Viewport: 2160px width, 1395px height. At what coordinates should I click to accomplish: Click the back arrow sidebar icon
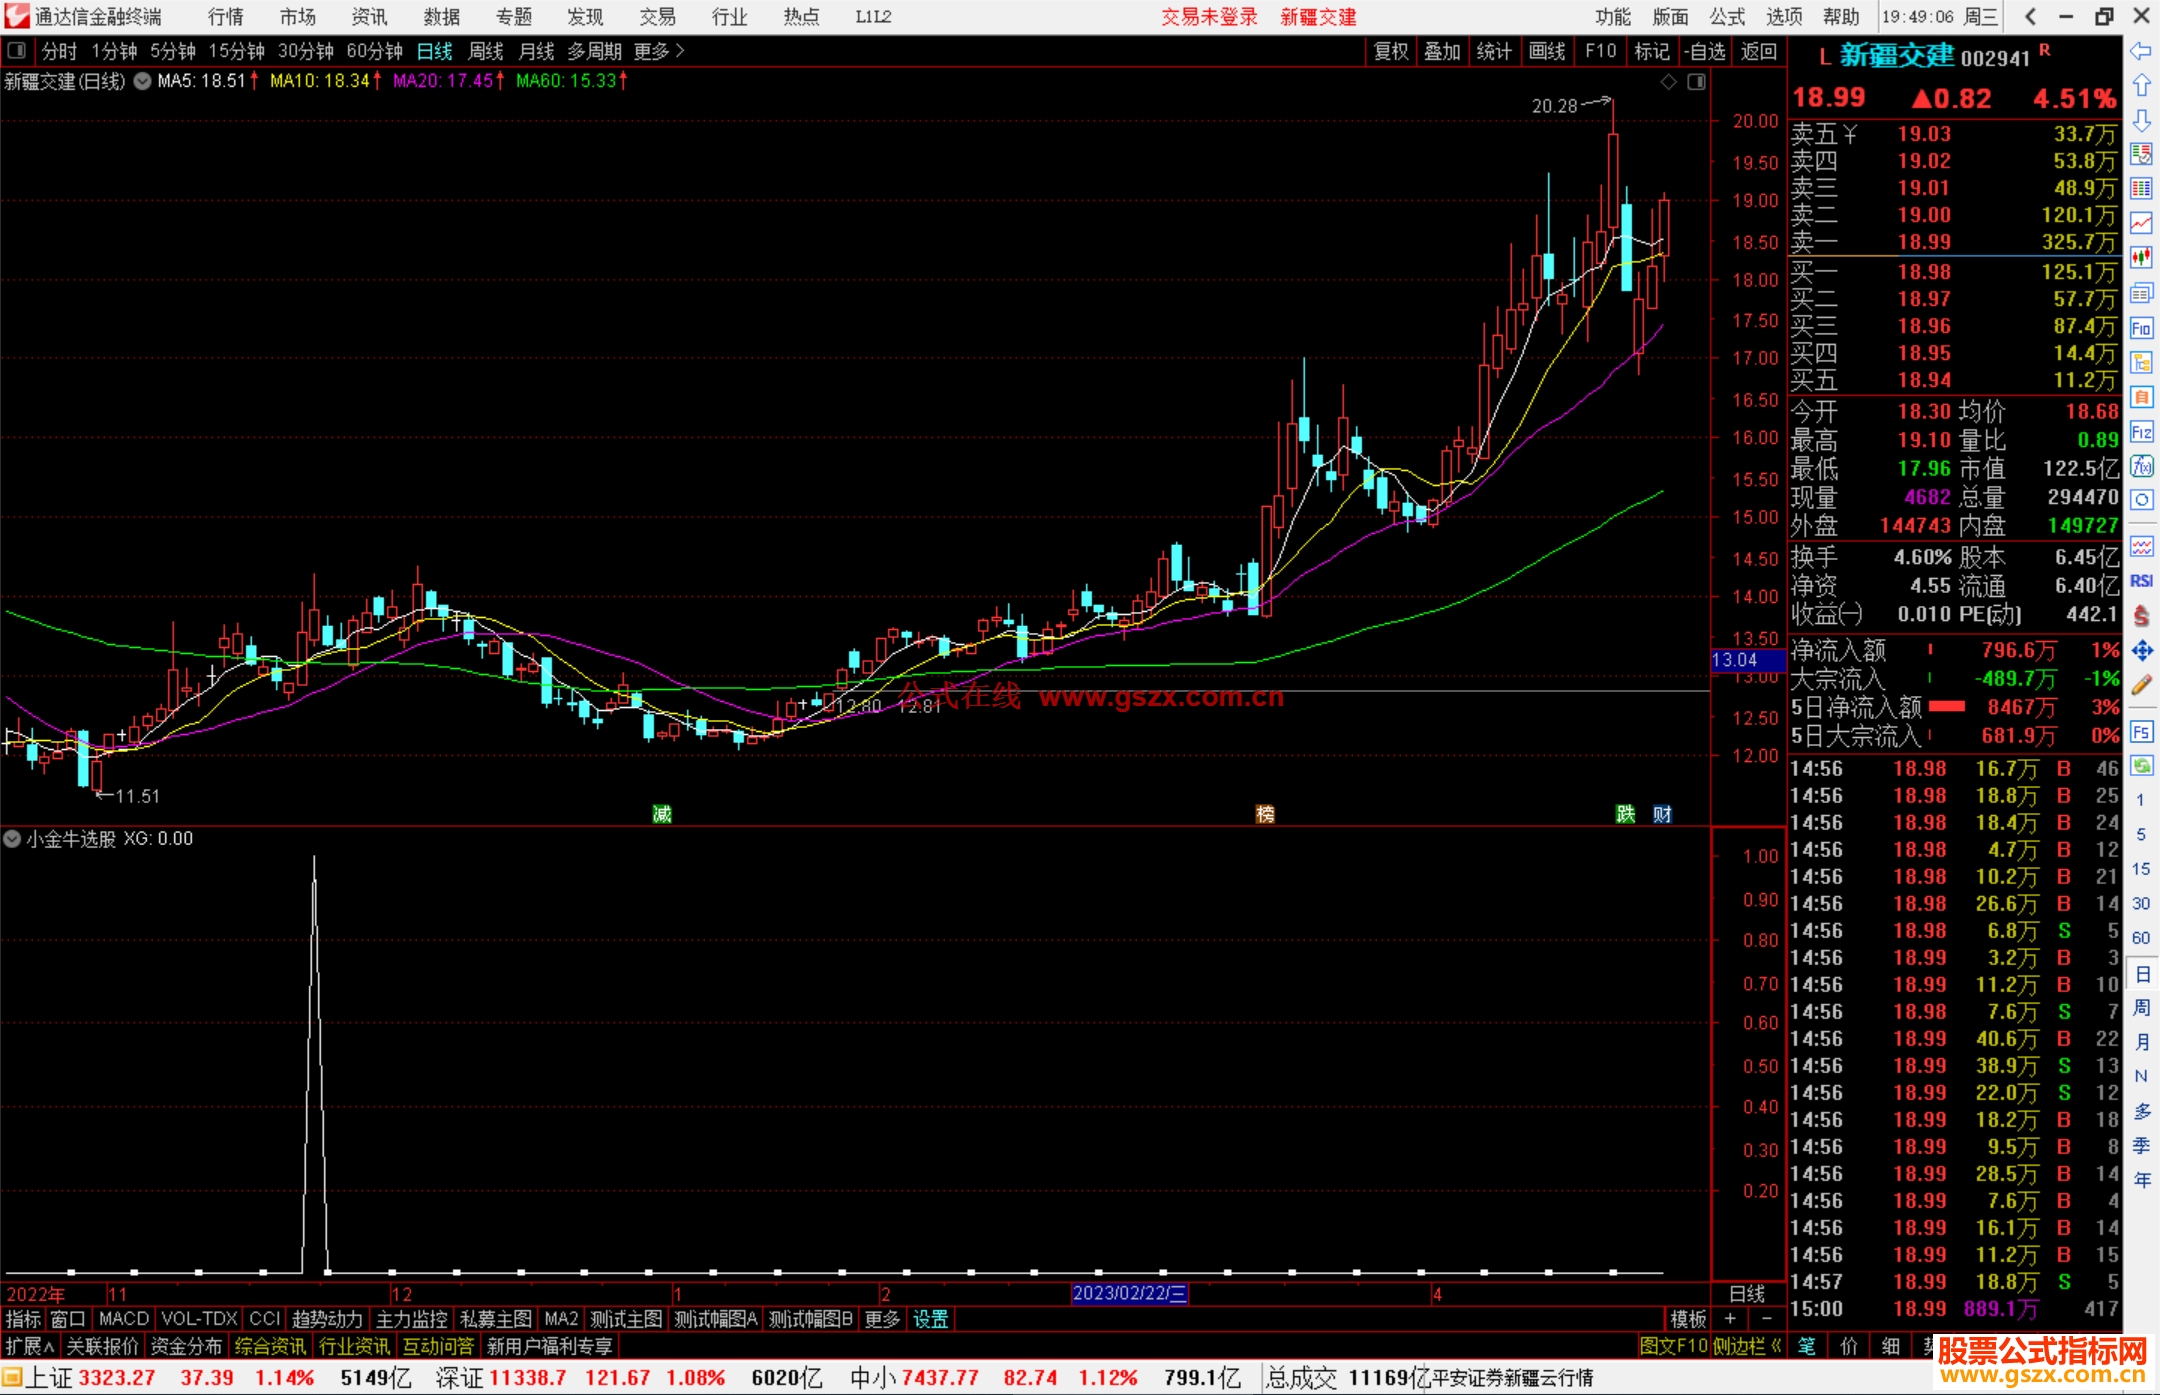(x=2141, y=51)
